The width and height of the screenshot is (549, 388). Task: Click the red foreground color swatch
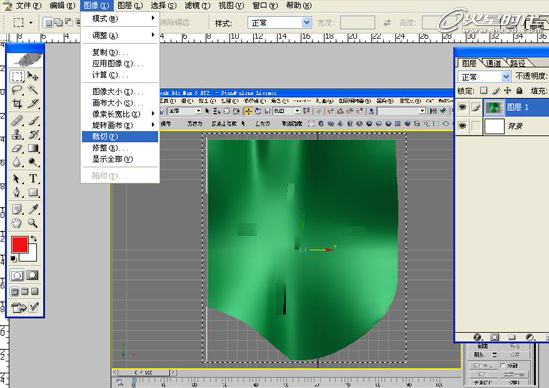pos(20,244)
